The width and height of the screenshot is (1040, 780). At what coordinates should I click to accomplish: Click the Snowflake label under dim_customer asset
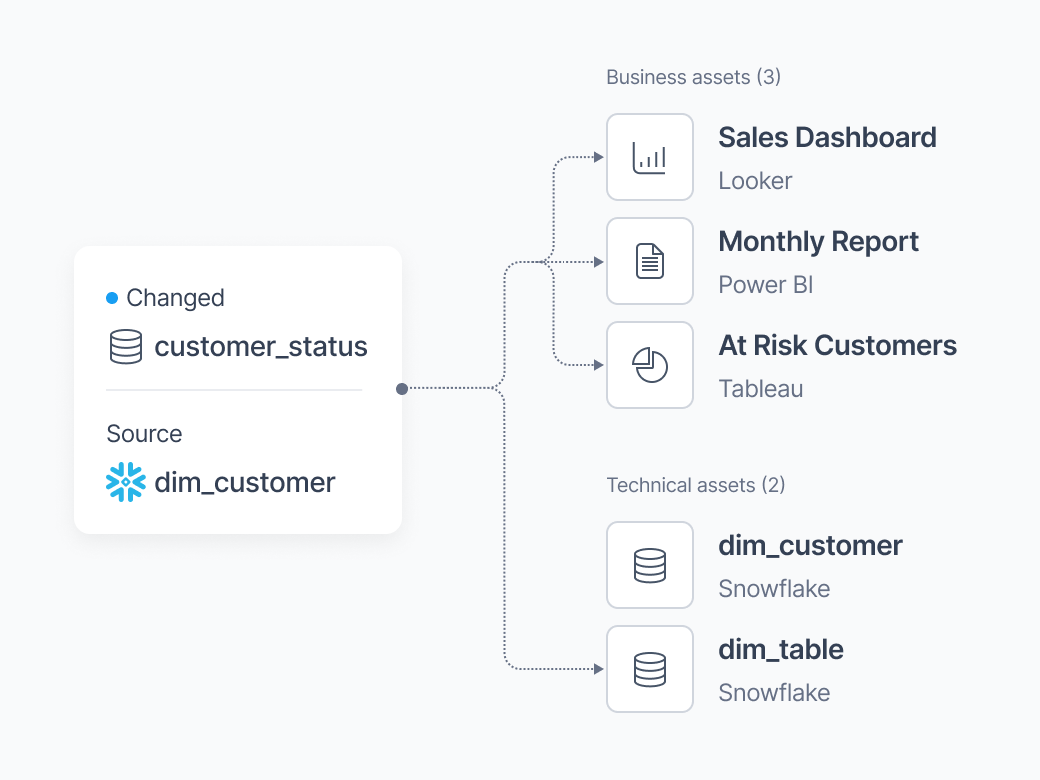[x=774, y=589]
